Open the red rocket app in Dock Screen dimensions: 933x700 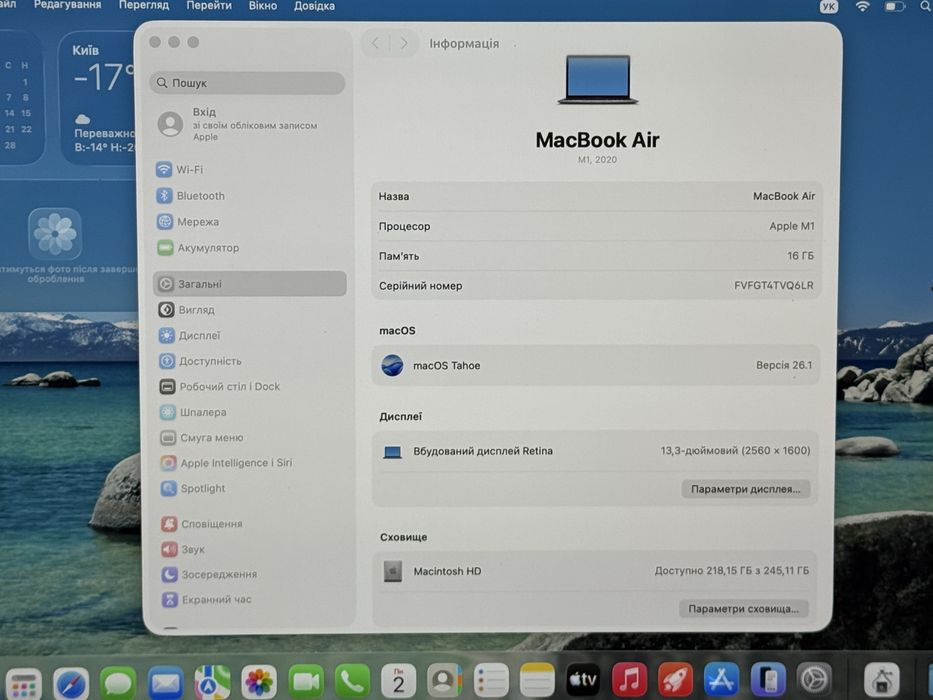click(x=675, y=679)
